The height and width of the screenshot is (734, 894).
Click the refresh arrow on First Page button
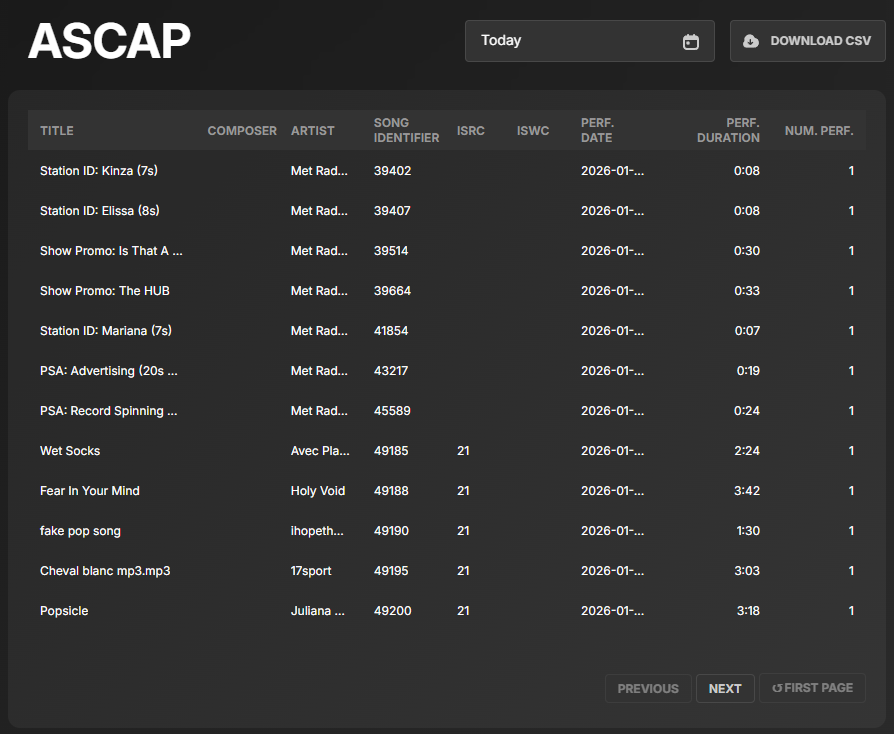click(x=777, y=688)
